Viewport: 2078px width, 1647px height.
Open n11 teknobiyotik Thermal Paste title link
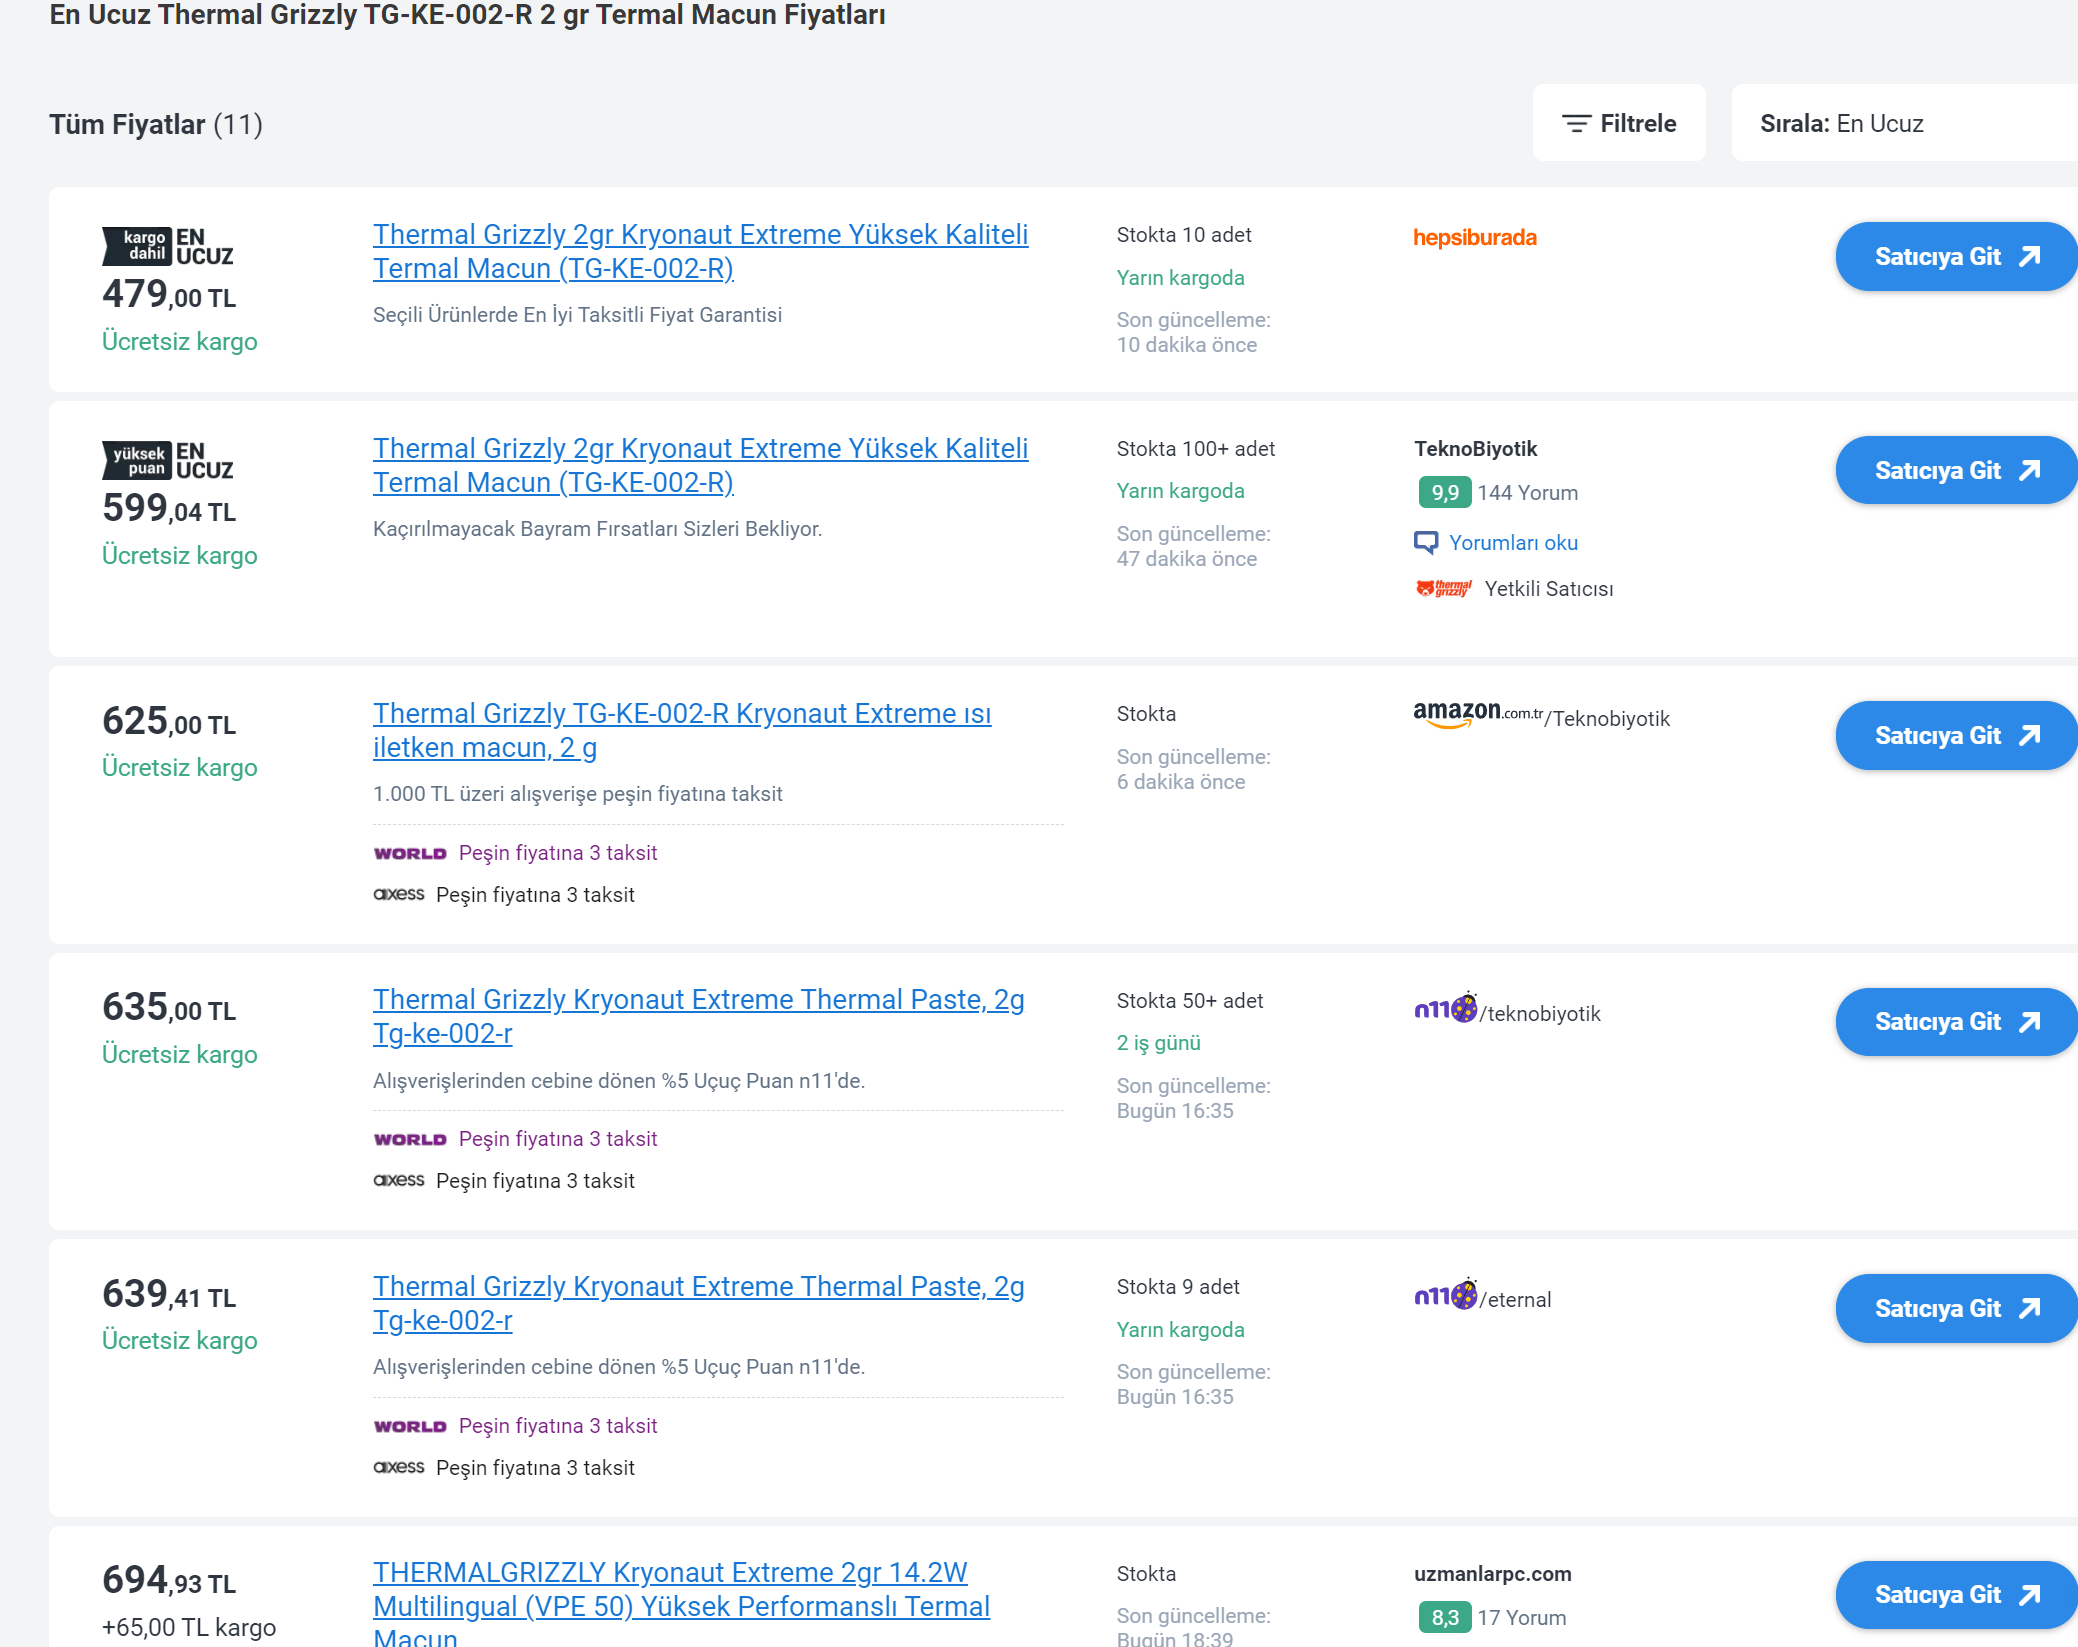(698, 1016)
